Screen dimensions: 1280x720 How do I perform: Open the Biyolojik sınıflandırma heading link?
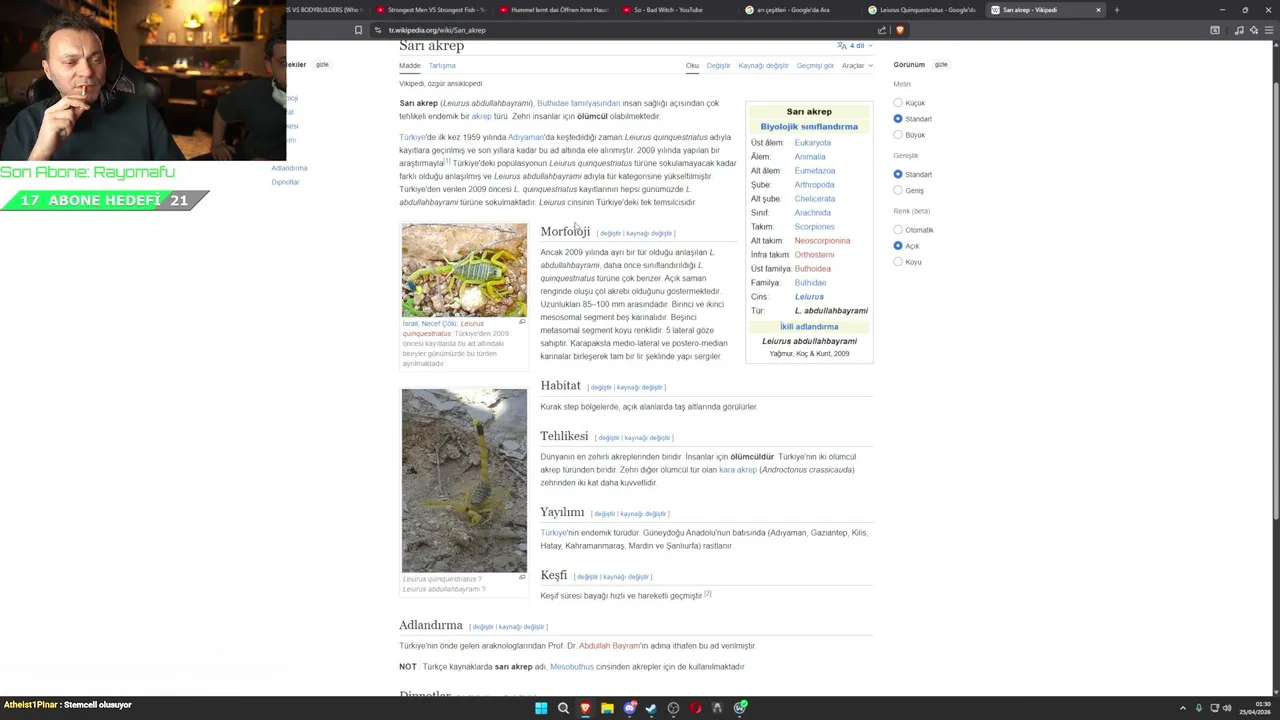tap(809, 127)
